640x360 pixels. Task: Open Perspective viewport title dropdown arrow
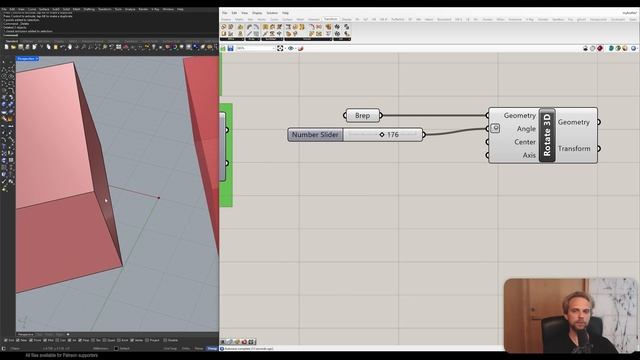(x=37, y=59)
